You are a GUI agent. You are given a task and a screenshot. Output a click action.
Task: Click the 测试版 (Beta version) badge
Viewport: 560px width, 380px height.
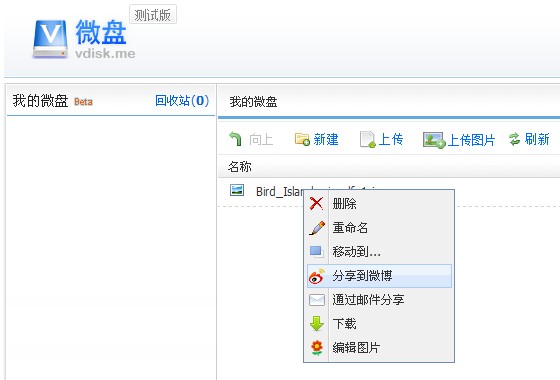[153, 15]
